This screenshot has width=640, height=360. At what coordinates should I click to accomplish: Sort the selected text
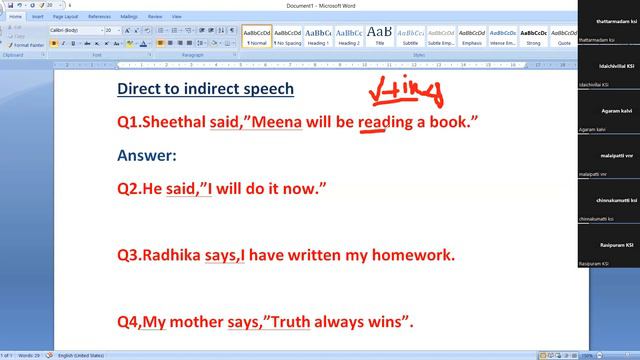(x=221, y=30)
